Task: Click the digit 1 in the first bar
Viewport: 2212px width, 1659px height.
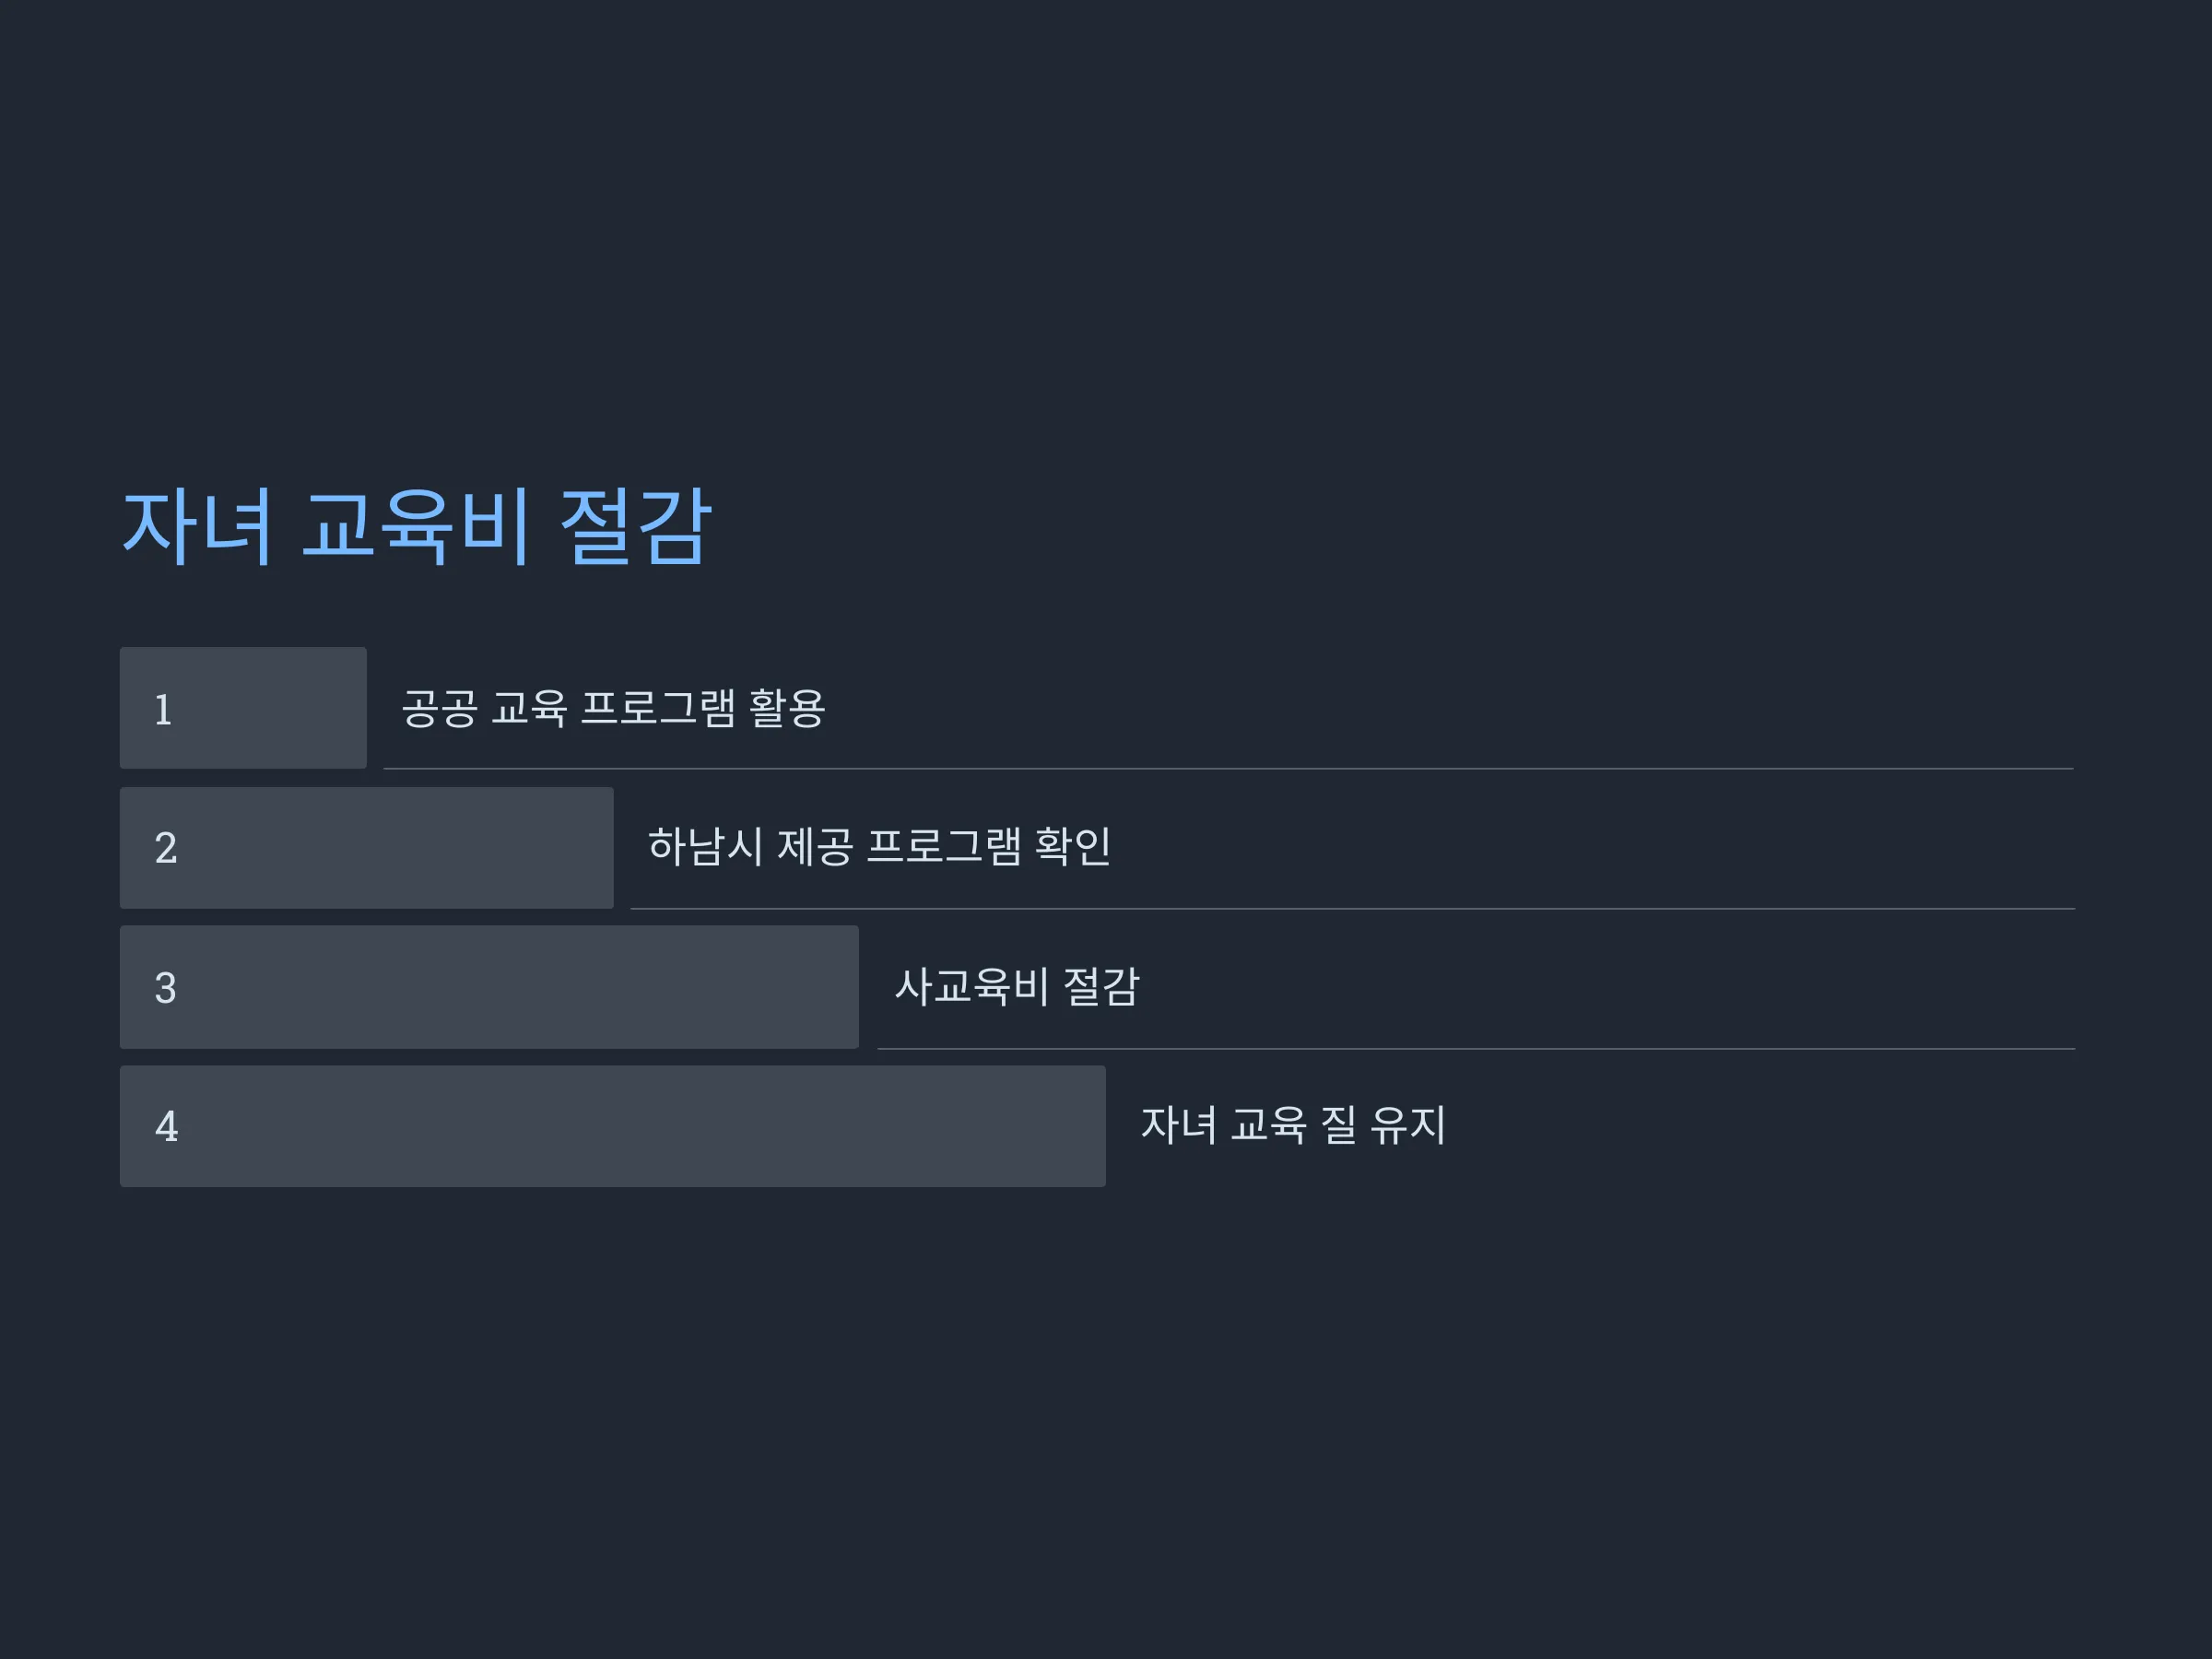Action: coord(164,710)
